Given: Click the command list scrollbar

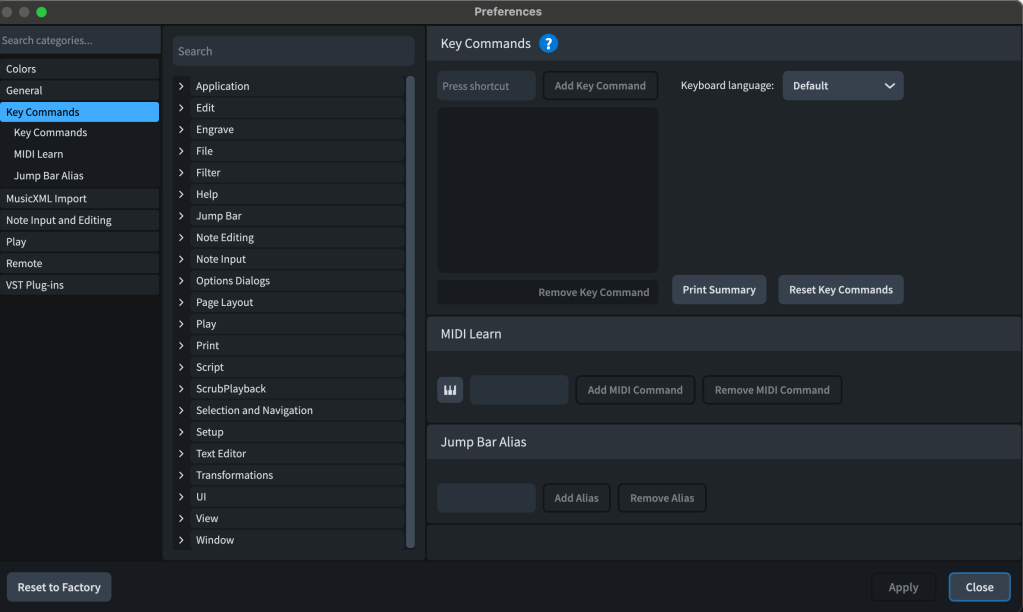Looking at the screenshot, I should [410, 300].
